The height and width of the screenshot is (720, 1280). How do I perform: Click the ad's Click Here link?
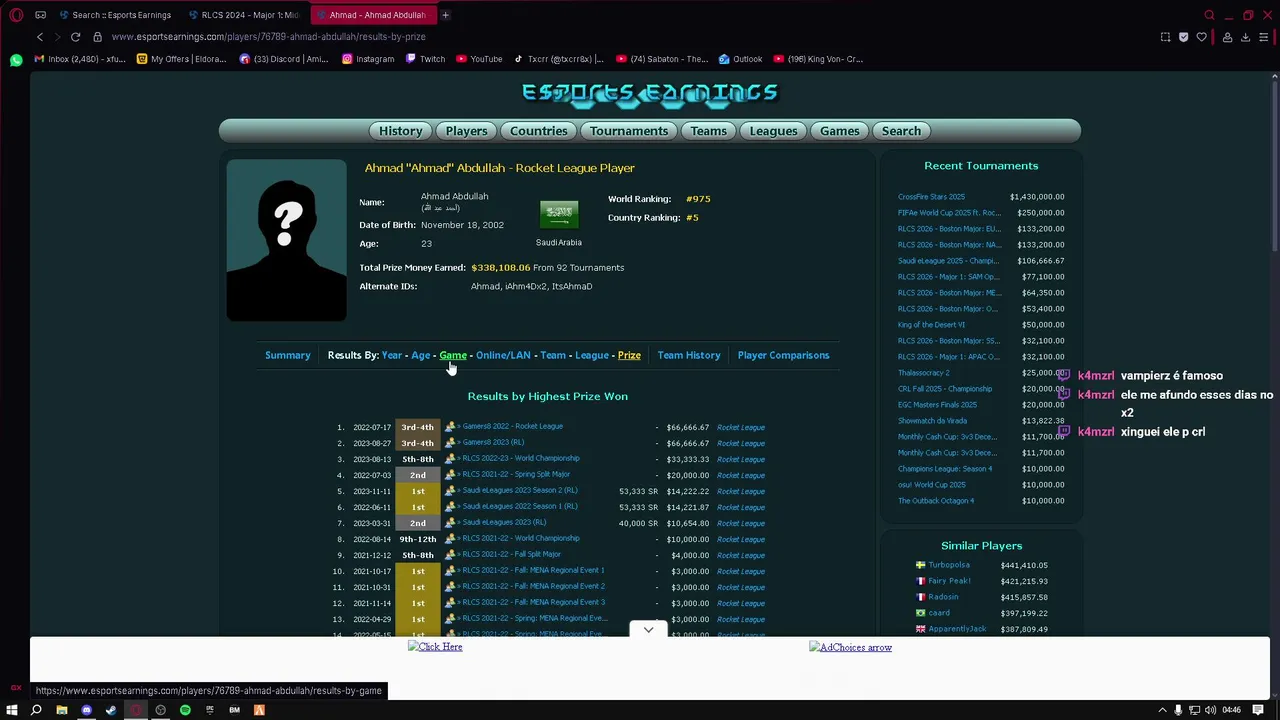click(x=435, y=647)
